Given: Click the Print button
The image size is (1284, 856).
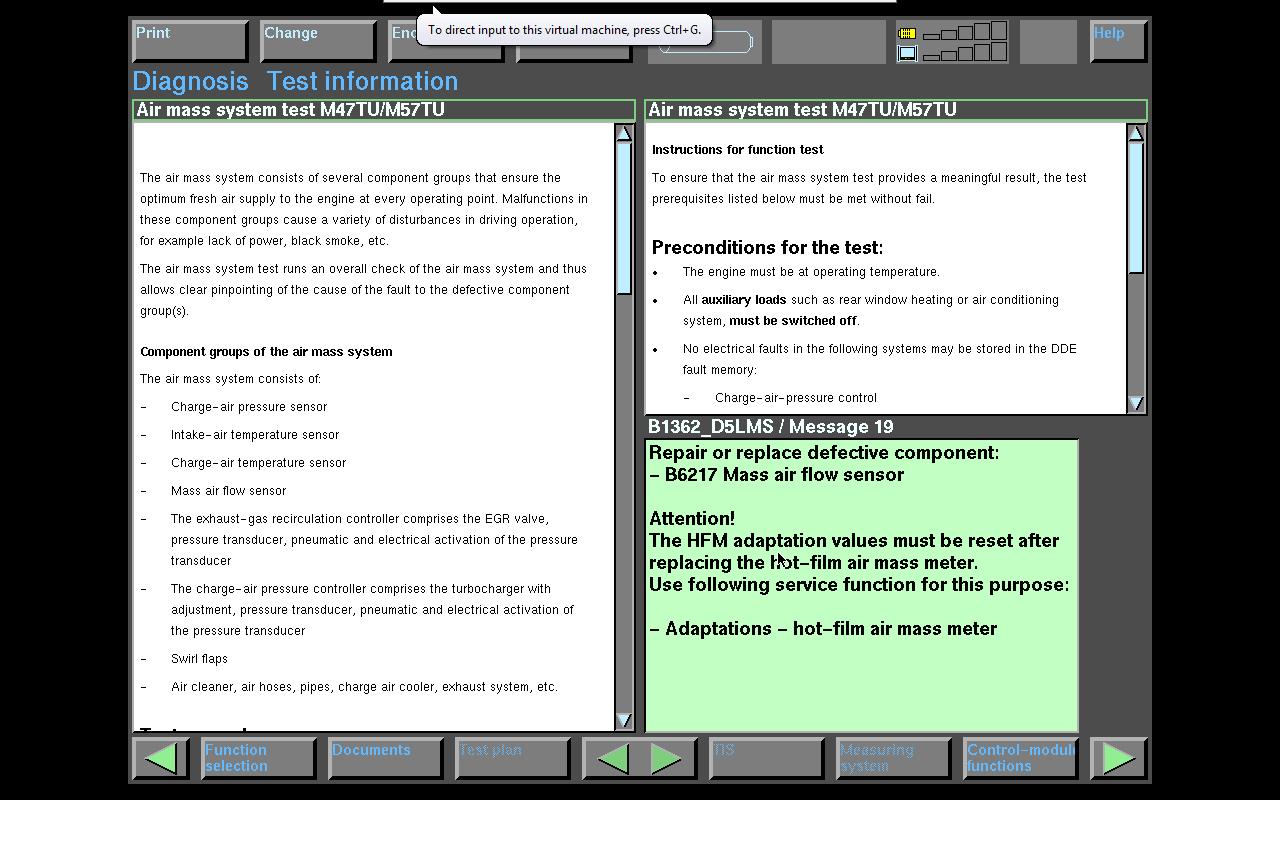Looking at the screenshot, I should coord(190,42).
